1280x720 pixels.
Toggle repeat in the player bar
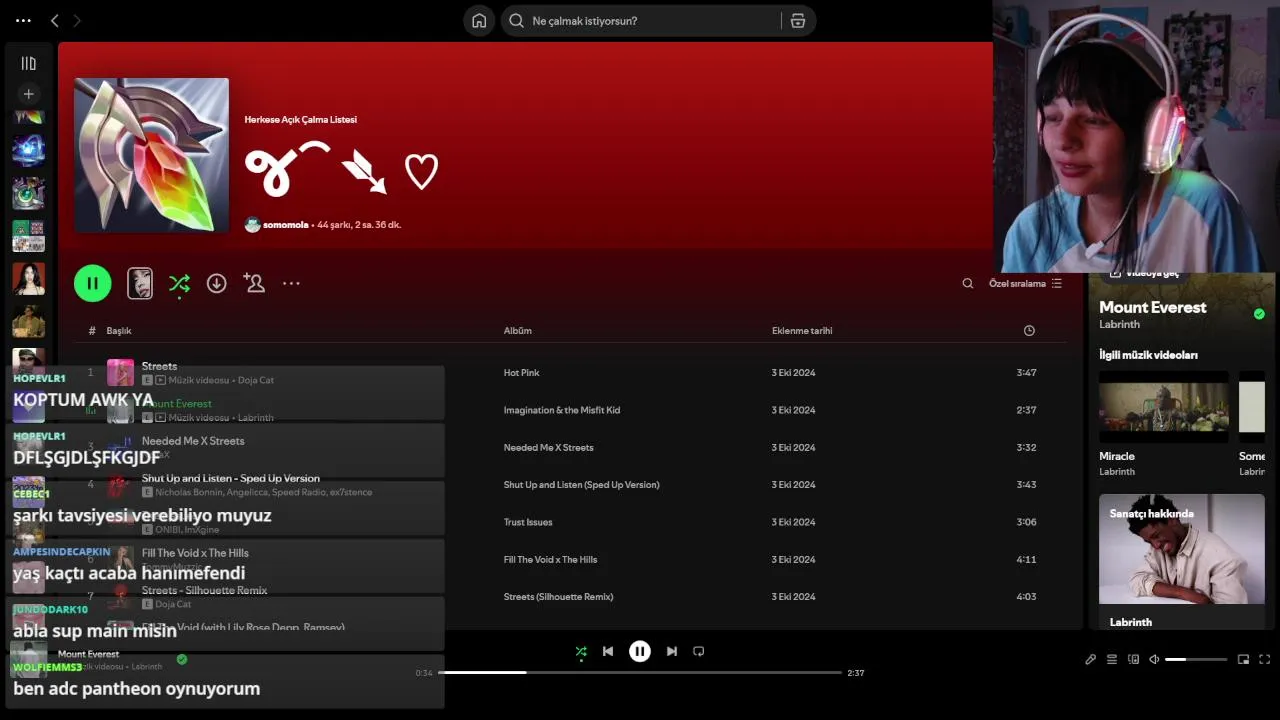699,651
